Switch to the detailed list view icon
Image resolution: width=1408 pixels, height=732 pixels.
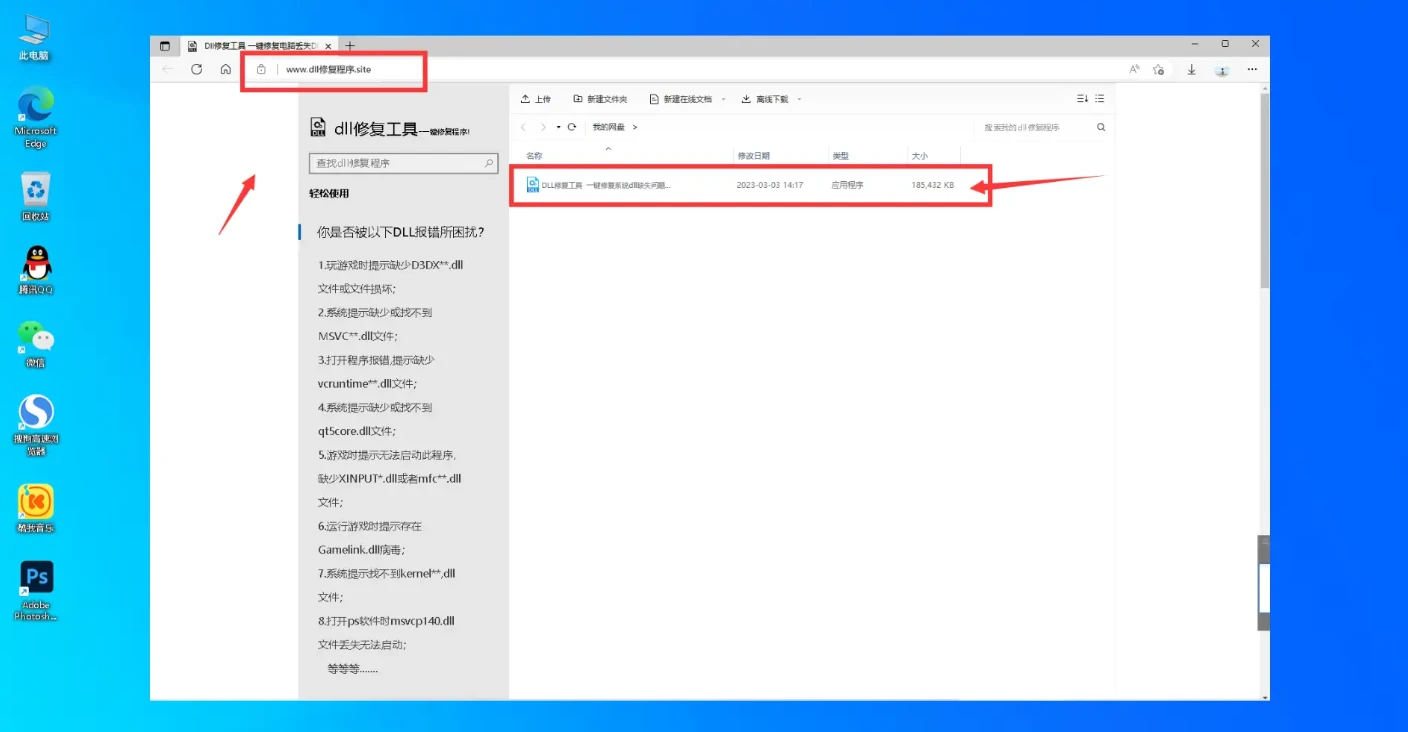pyautogui.click(x=1100, y=99)
